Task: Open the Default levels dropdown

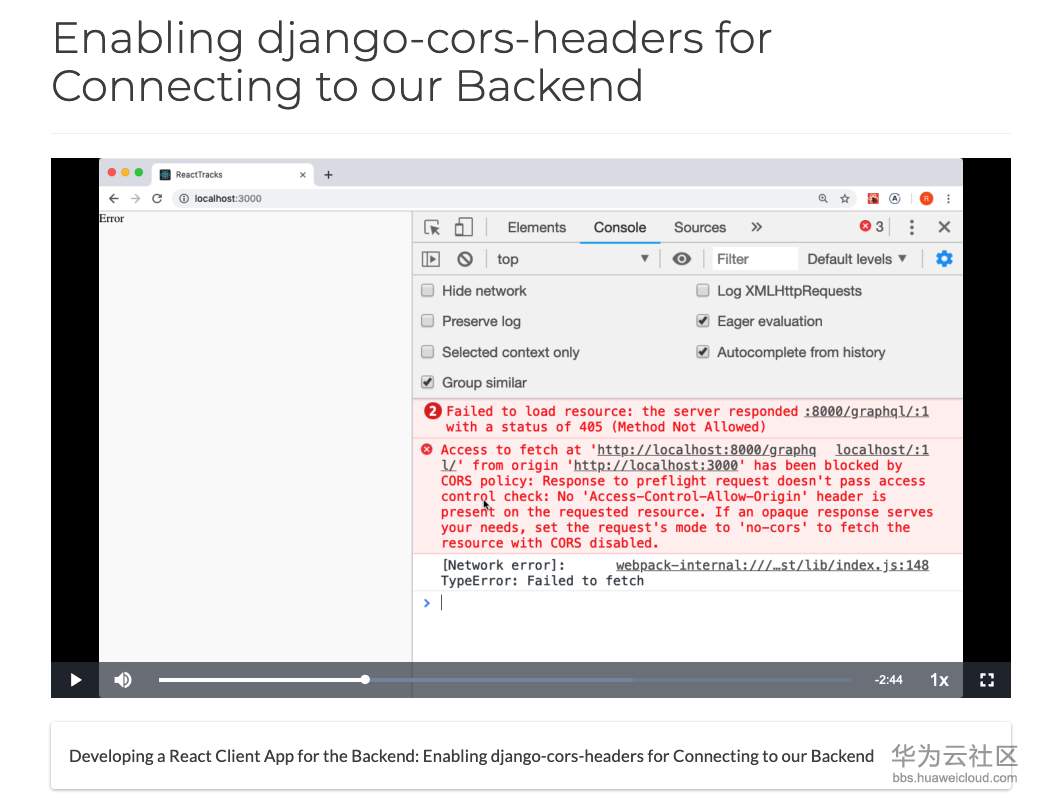Action: (856, 259)
